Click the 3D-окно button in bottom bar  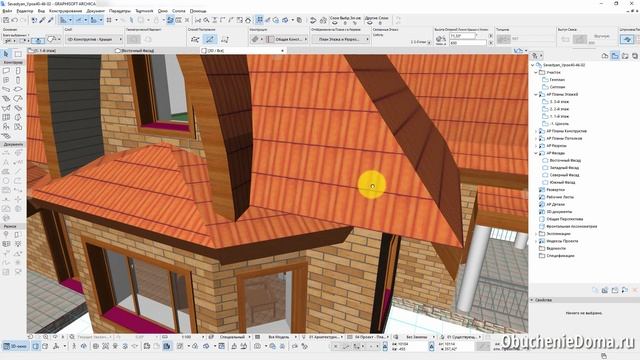(16, 346)
